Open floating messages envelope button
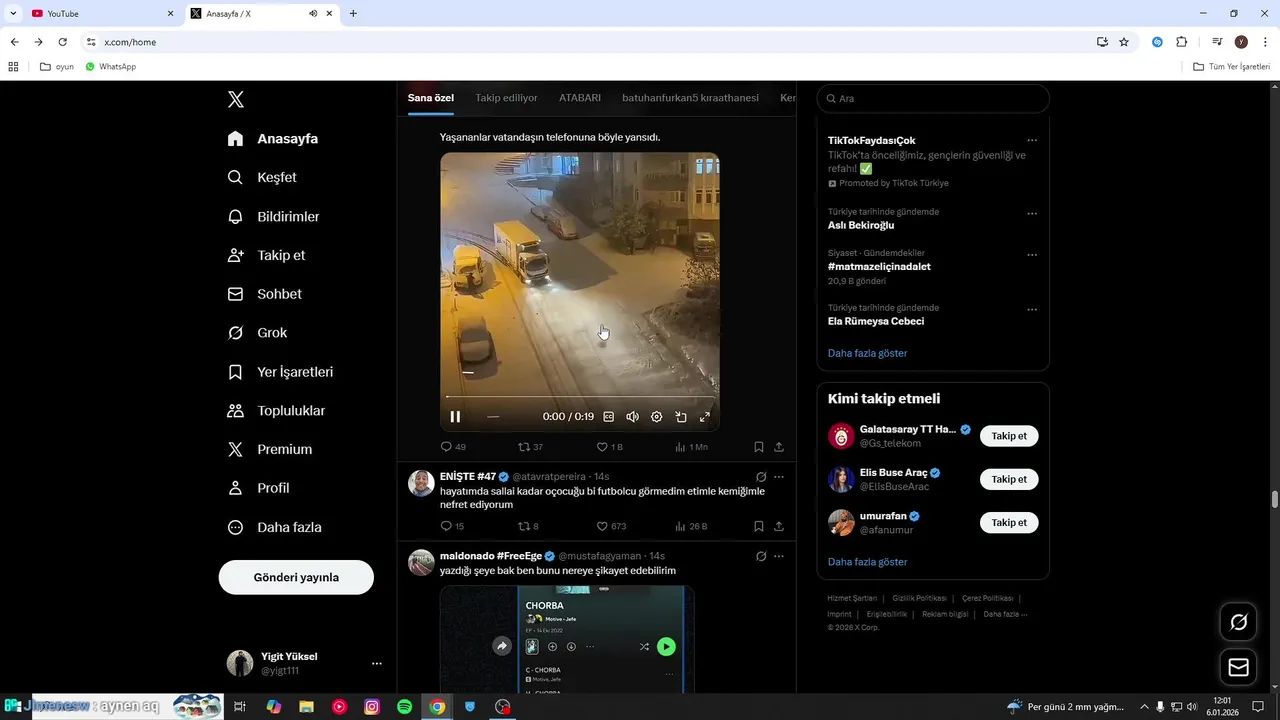 [1238, 667]
